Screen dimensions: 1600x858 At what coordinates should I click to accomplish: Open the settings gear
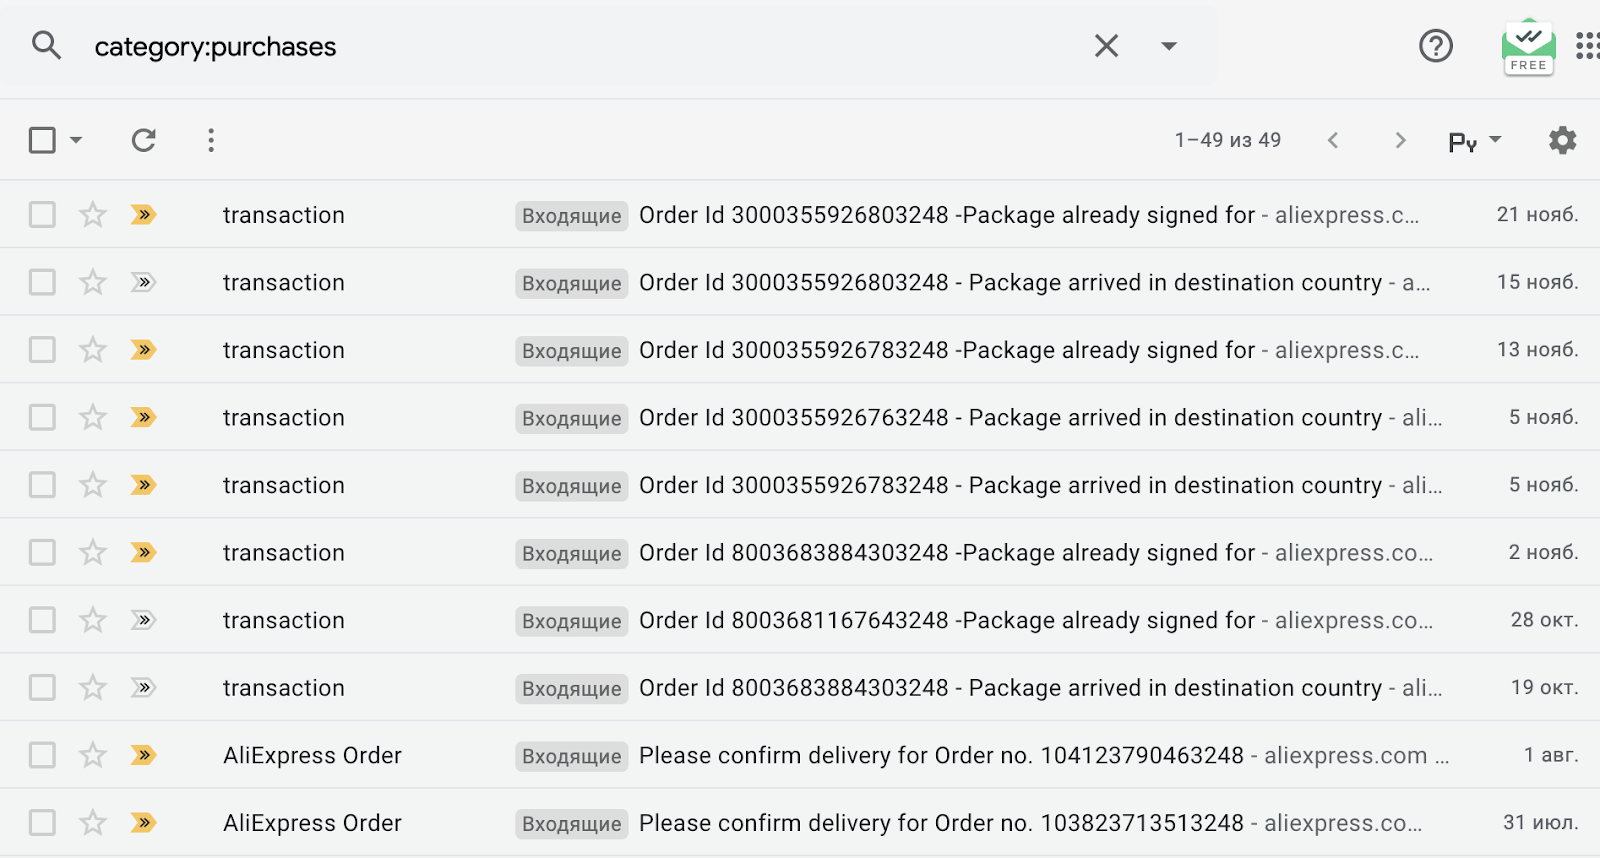[1562, 140]
